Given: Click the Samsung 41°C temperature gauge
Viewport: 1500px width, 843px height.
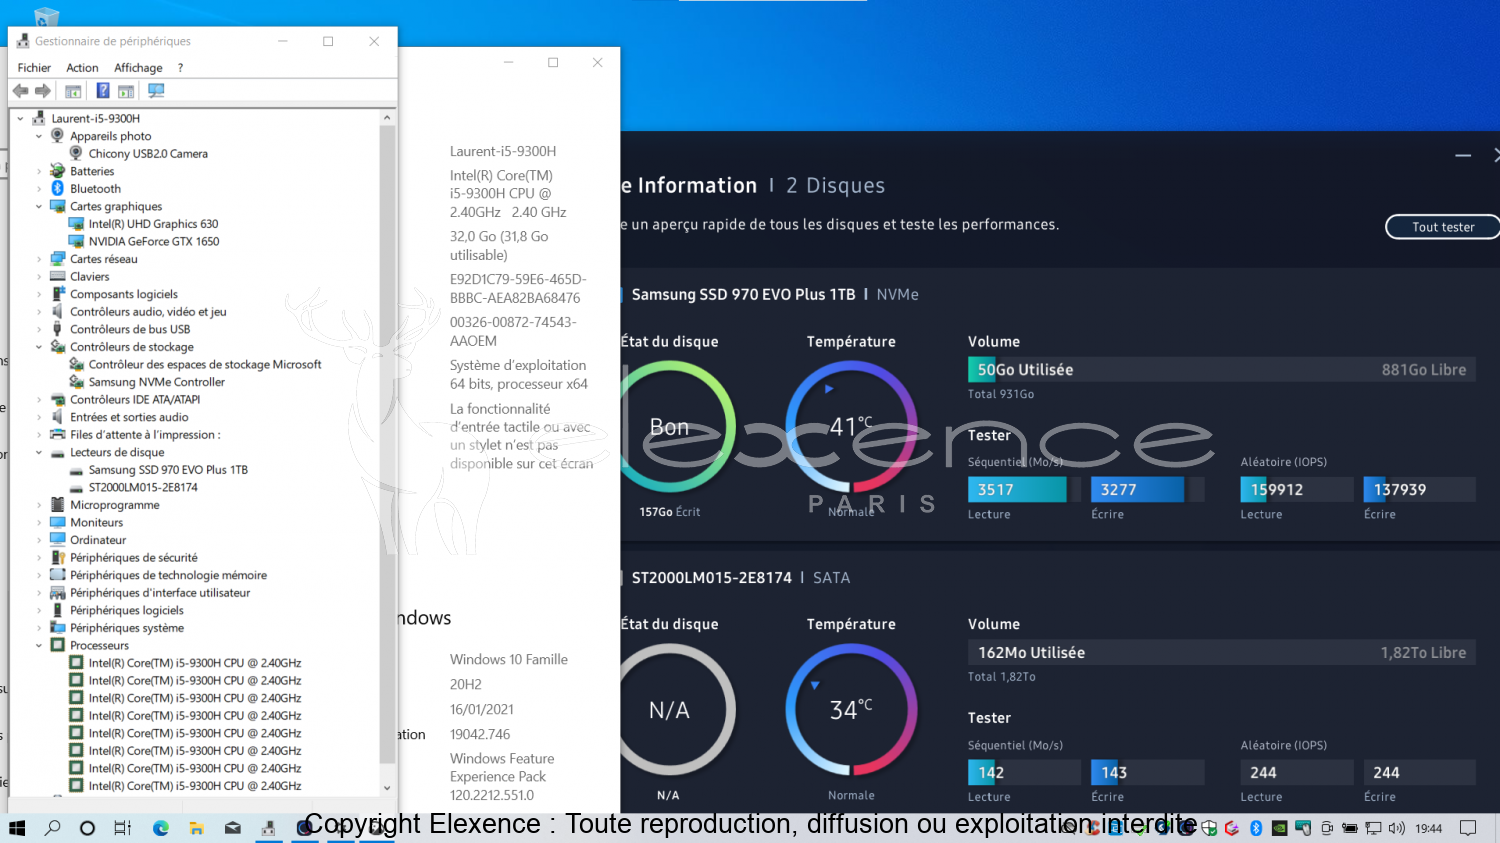Looking at the screenshot, I should [x=851, y=427].
